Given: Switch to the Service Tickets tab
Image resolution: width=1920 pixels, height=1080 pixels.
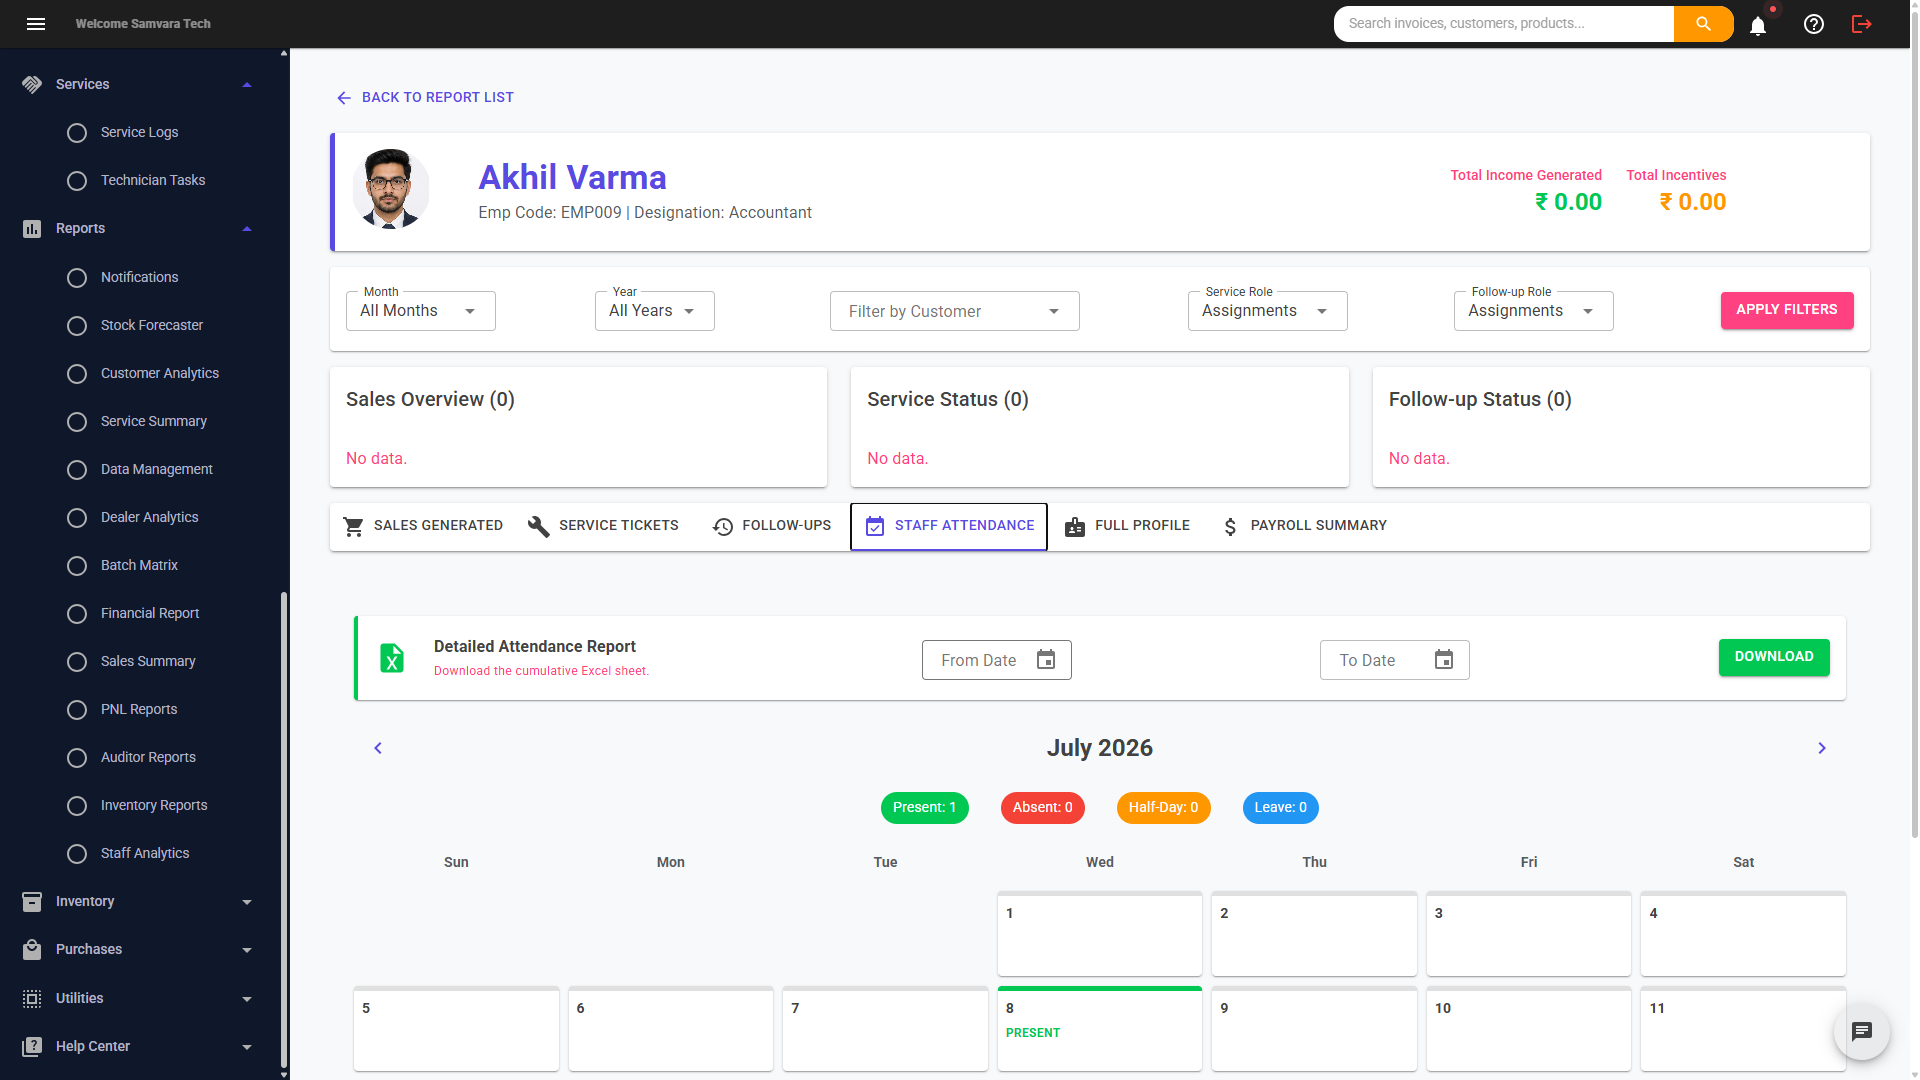Looking at the screenshot, I should [603, 526].
